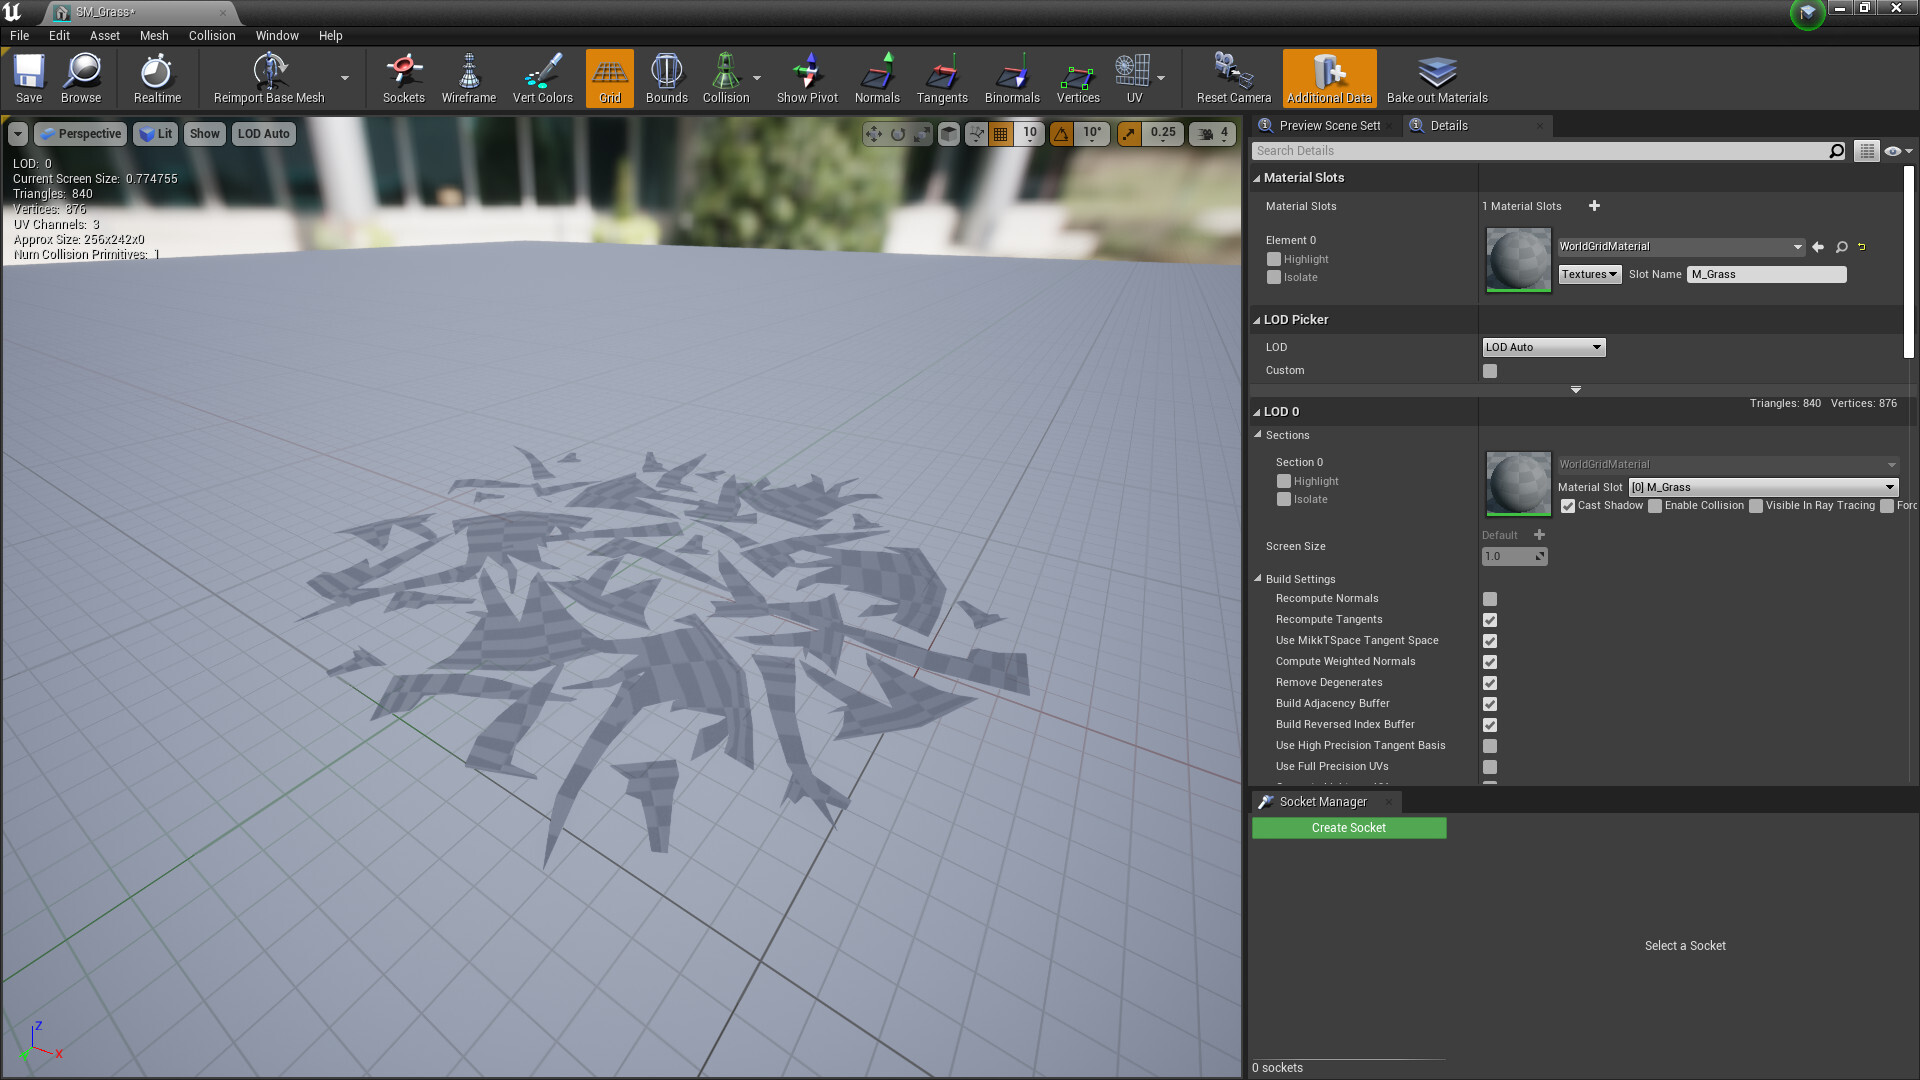Click the Create Socket button
Screen dimensions: 1920x1080
tap(1348, 827)
